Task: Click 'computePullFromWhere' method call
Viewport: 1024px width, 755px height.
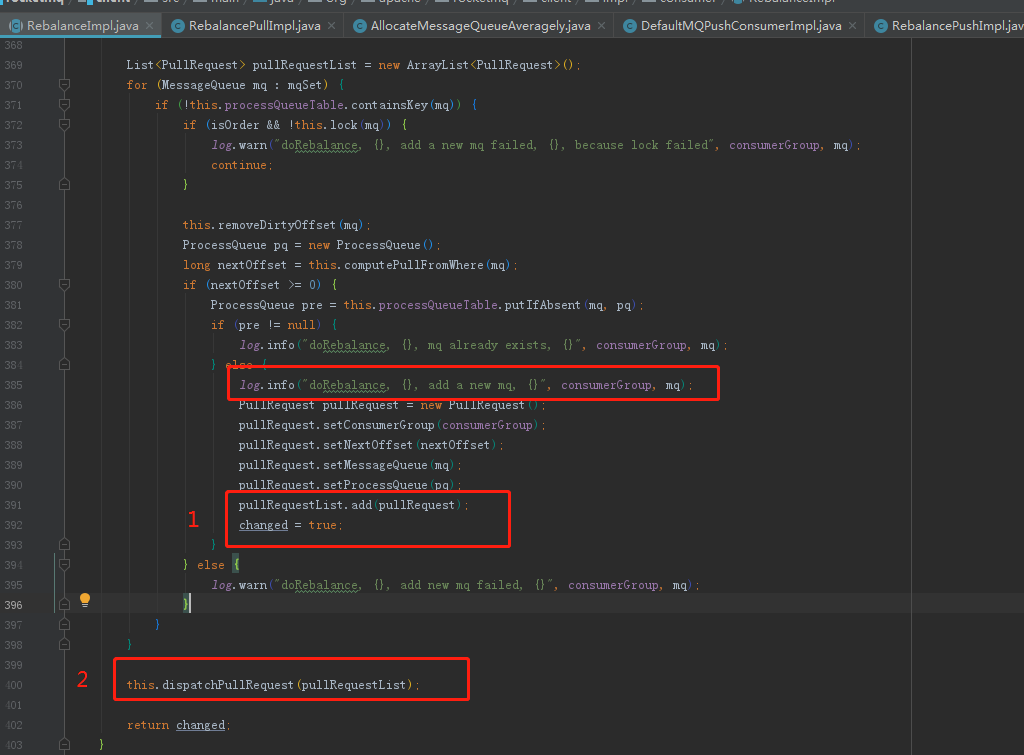Action: pos(414,265)
